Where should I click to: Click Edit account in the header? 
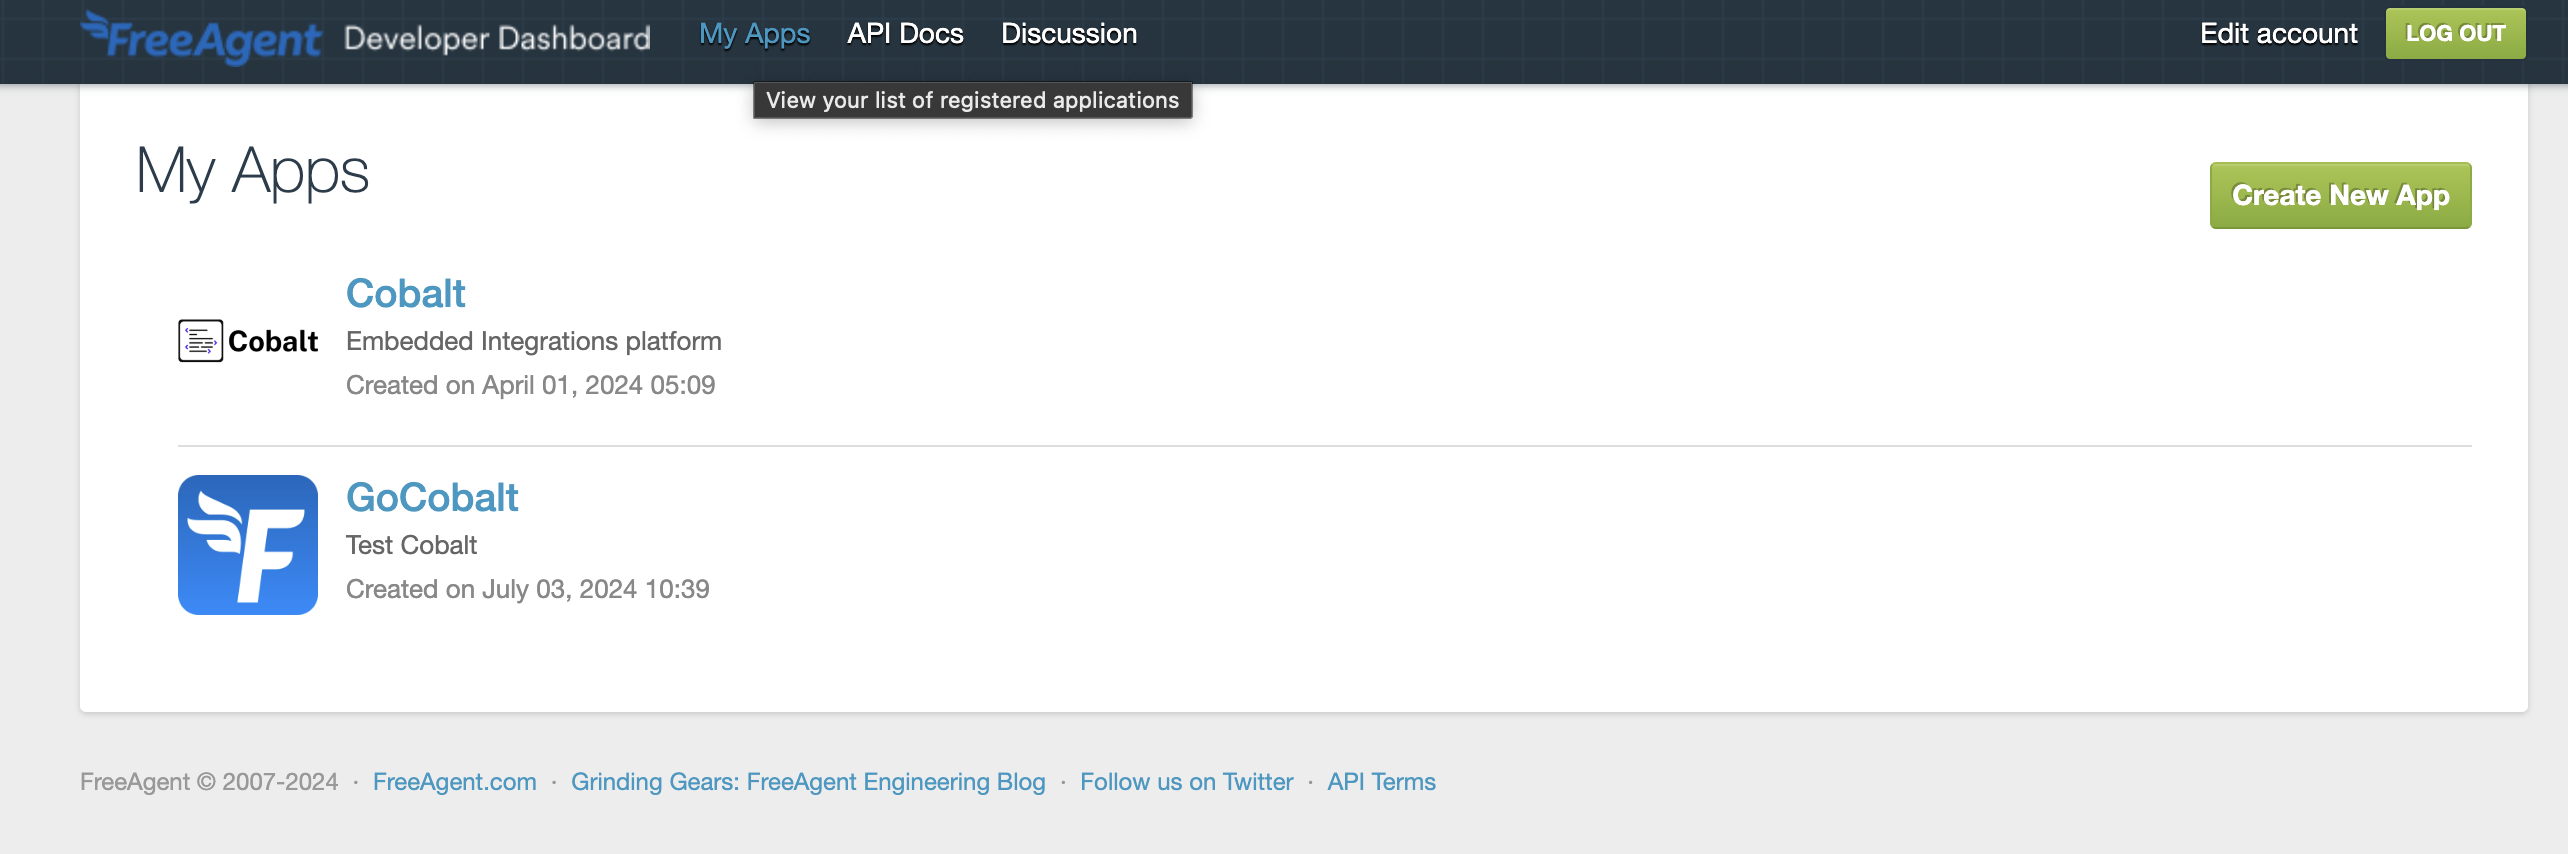(x=2278, y=34)
